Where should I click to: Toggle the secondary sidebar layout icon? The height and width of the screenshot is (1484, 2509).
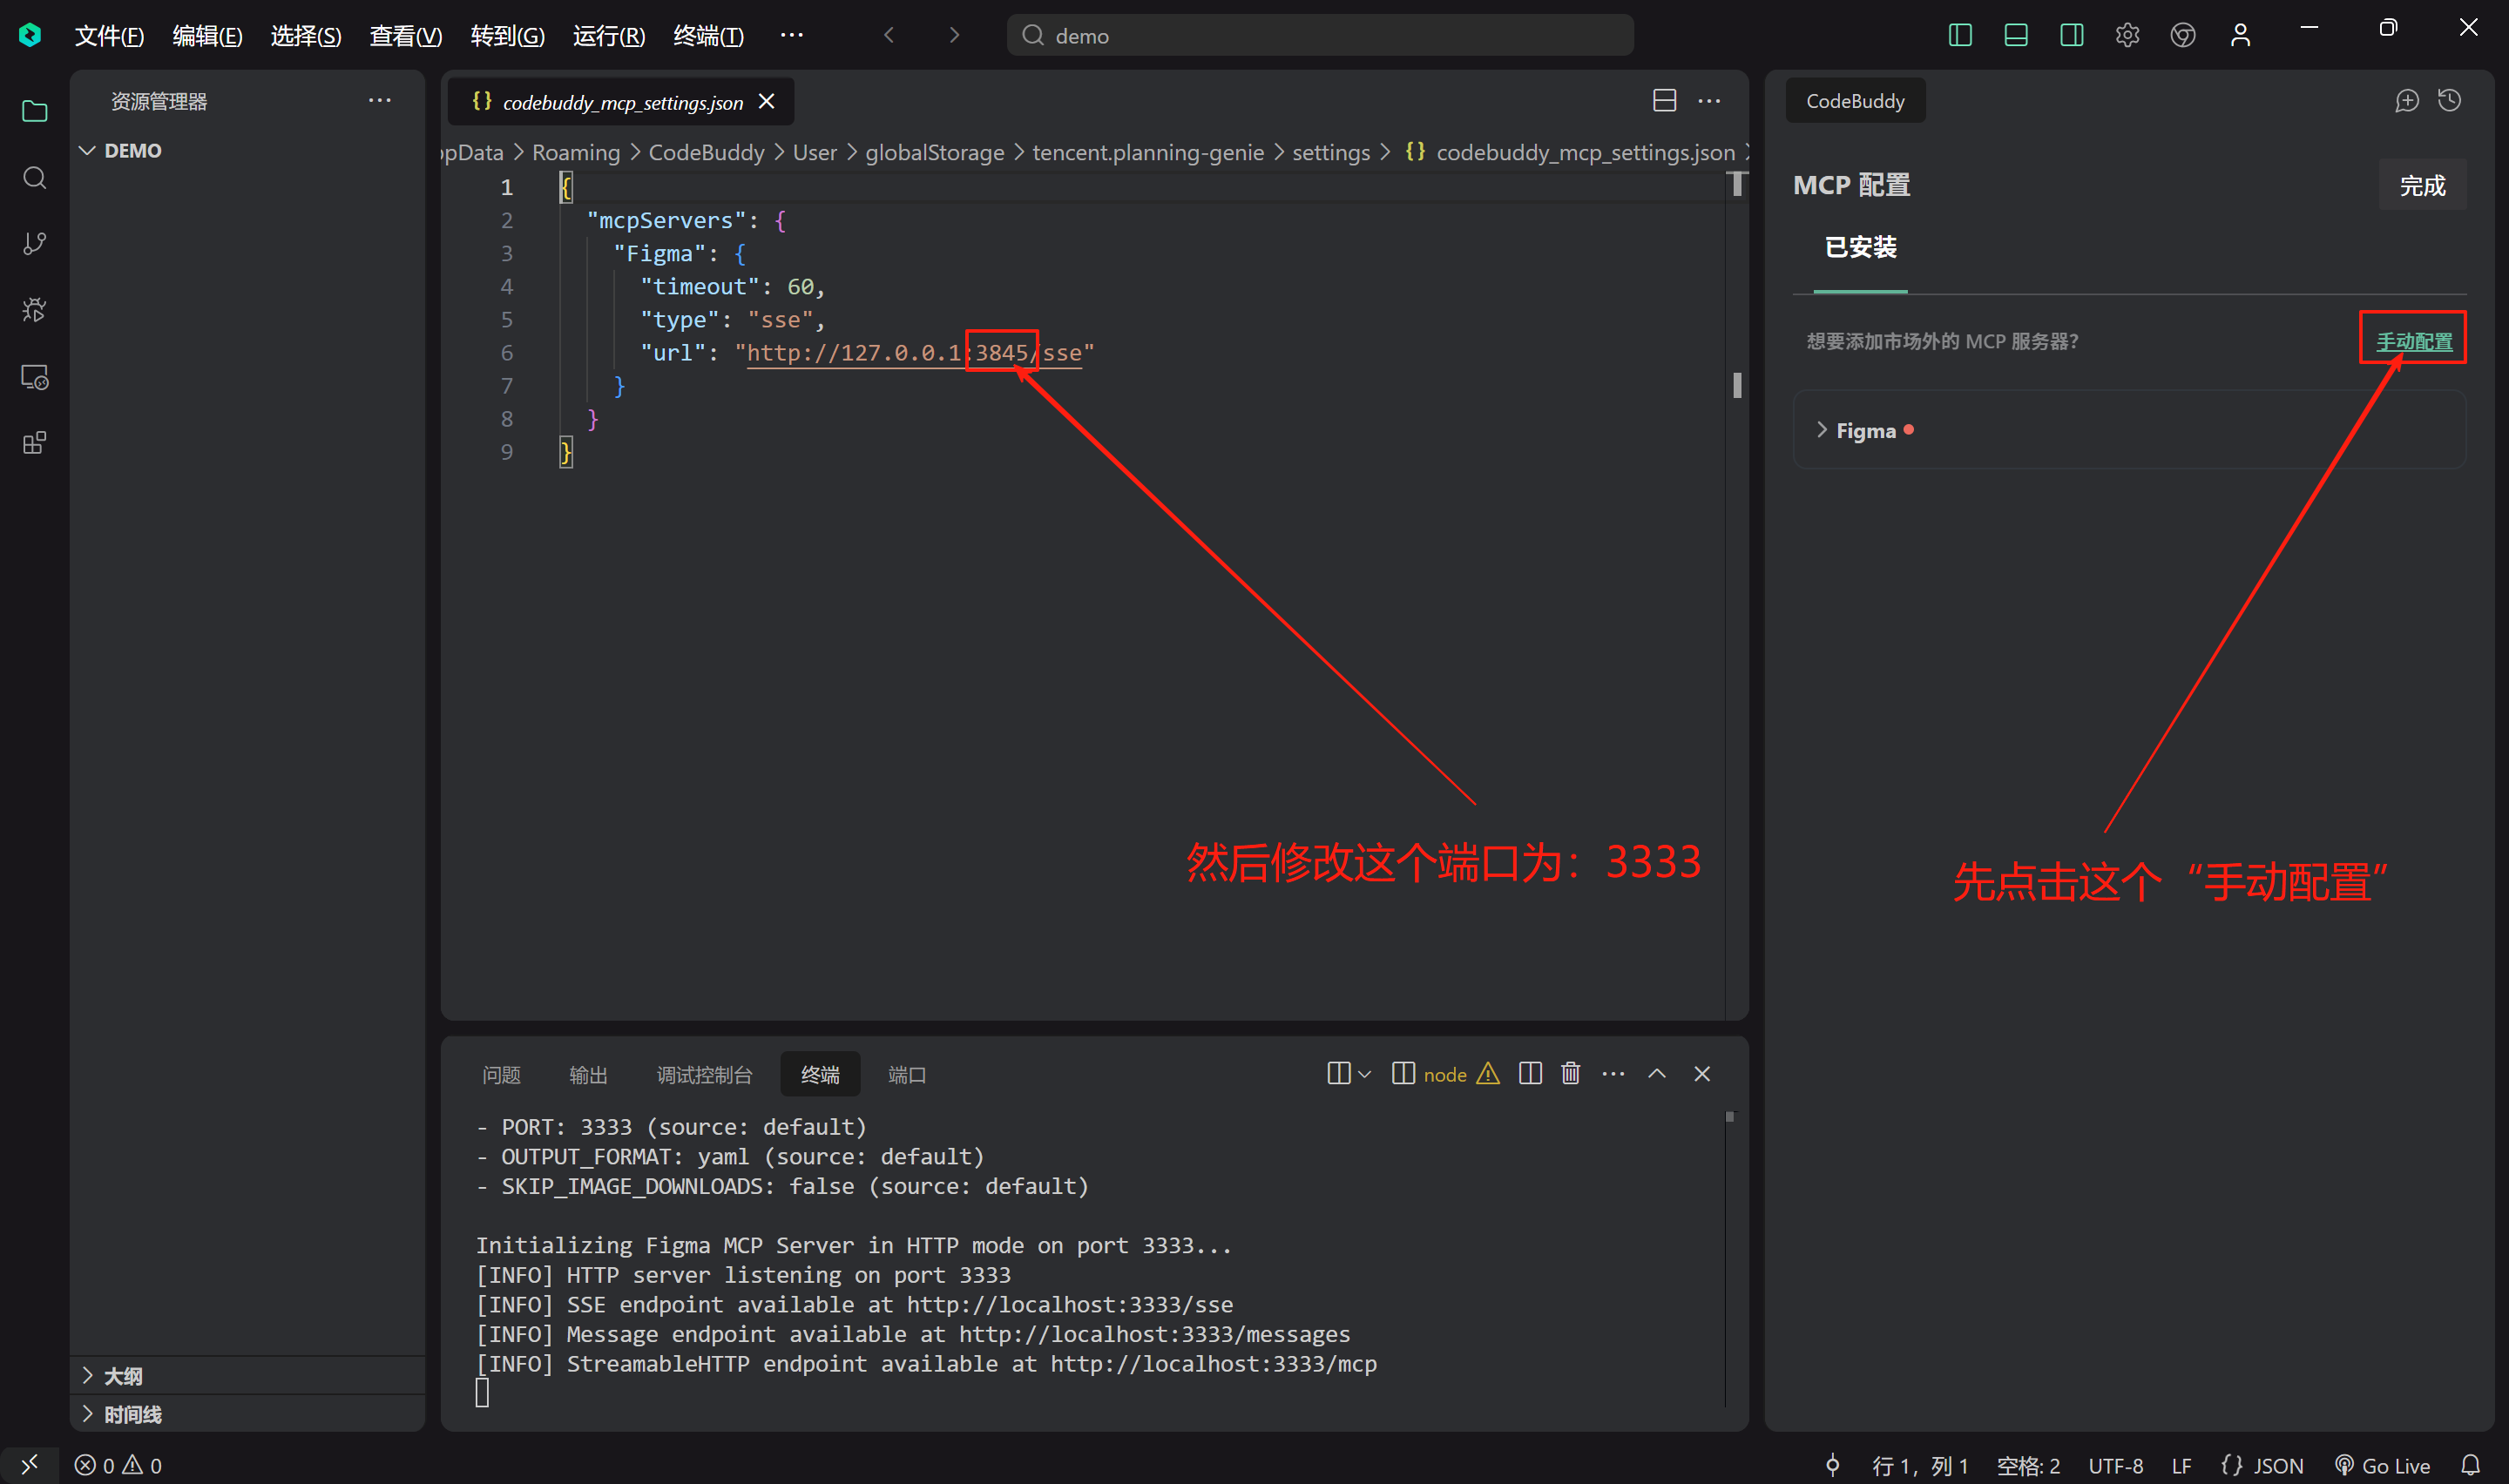[2072, 35]
